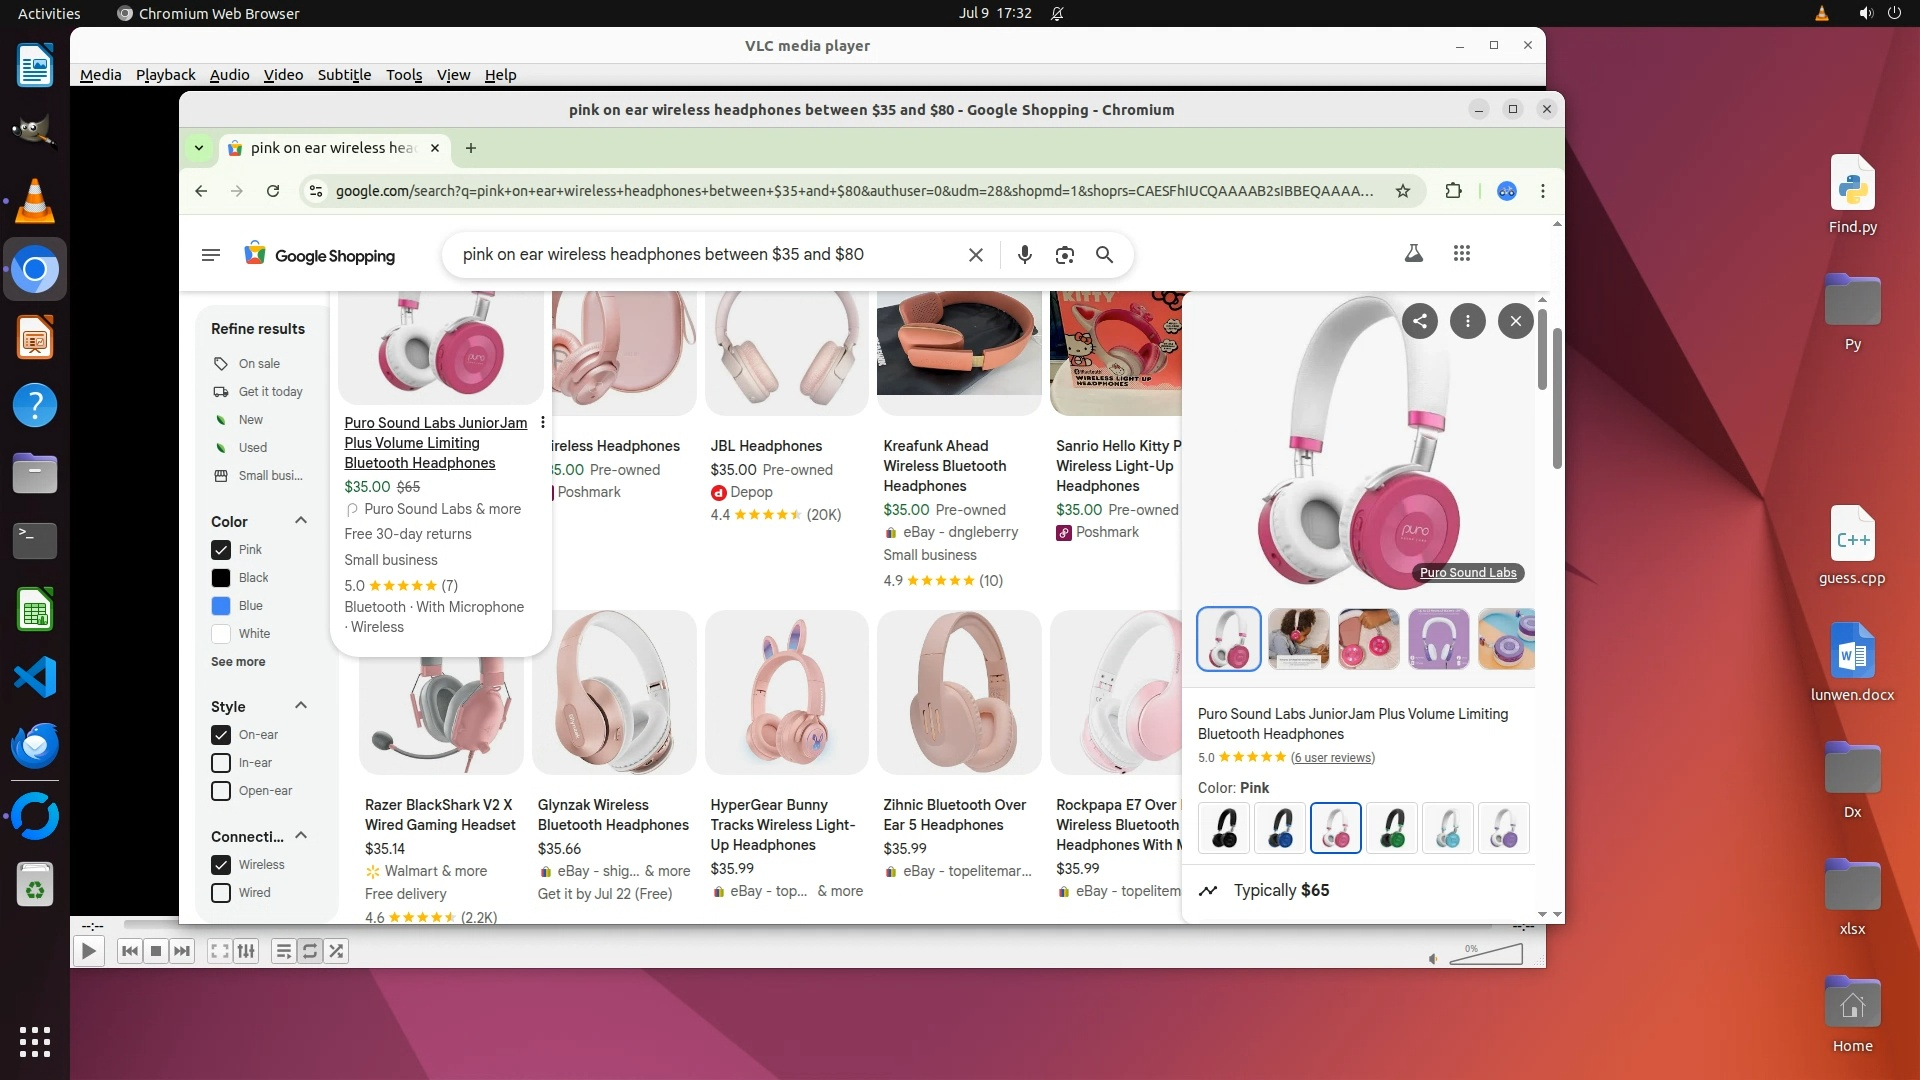
Task: Open Search Labs flask icon
Action: (x=1413, y=254)
